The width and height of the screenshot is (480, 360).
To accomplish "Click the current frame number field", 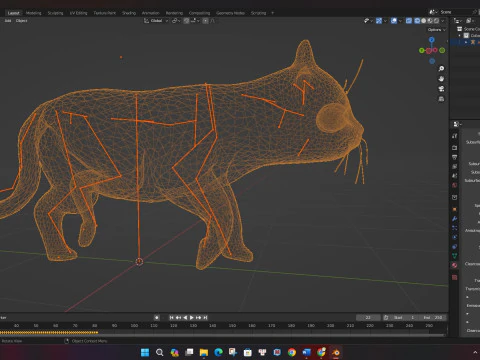I will [368, 317].
